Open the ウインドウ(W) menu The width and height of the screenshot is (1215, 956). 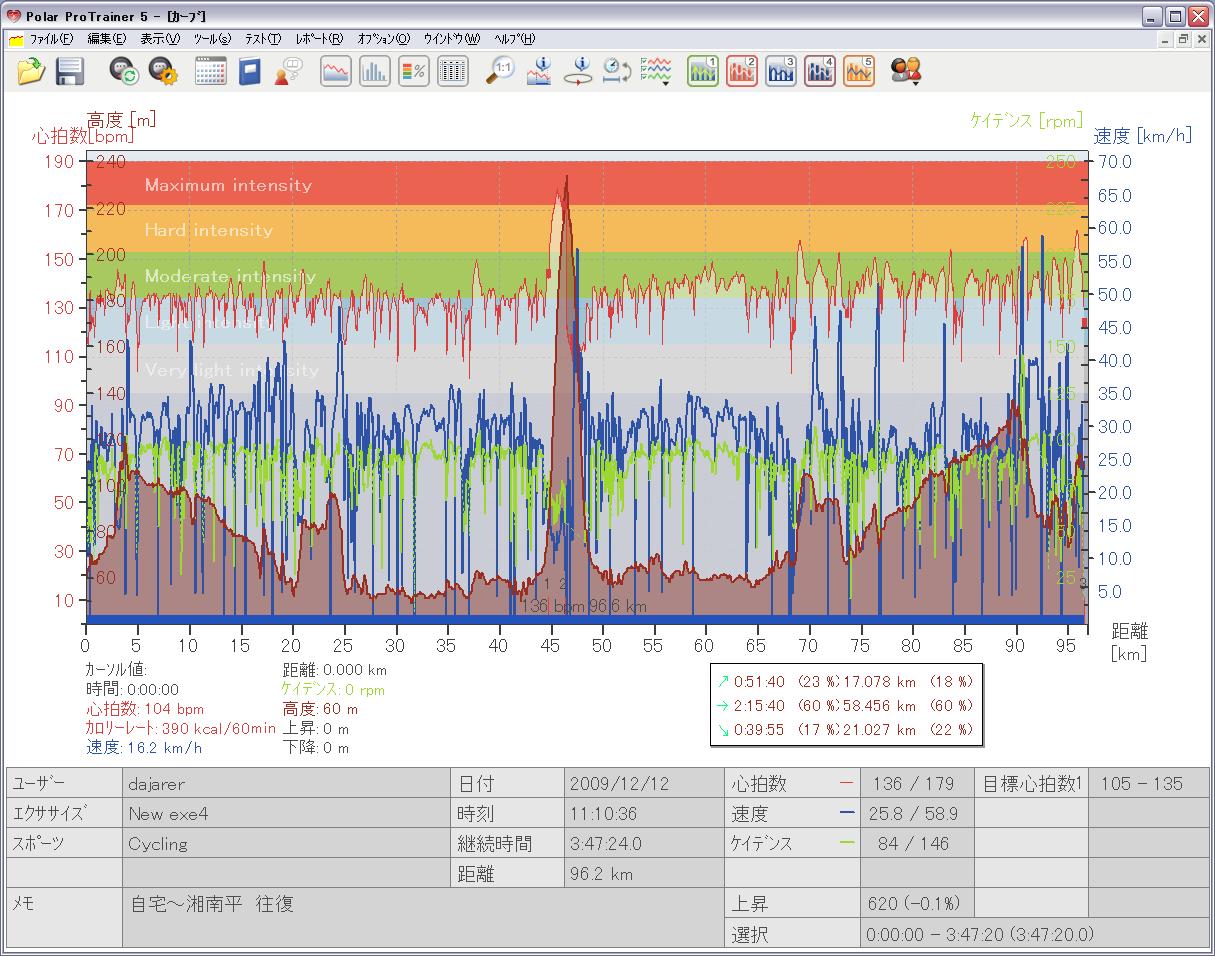(451, 40)
